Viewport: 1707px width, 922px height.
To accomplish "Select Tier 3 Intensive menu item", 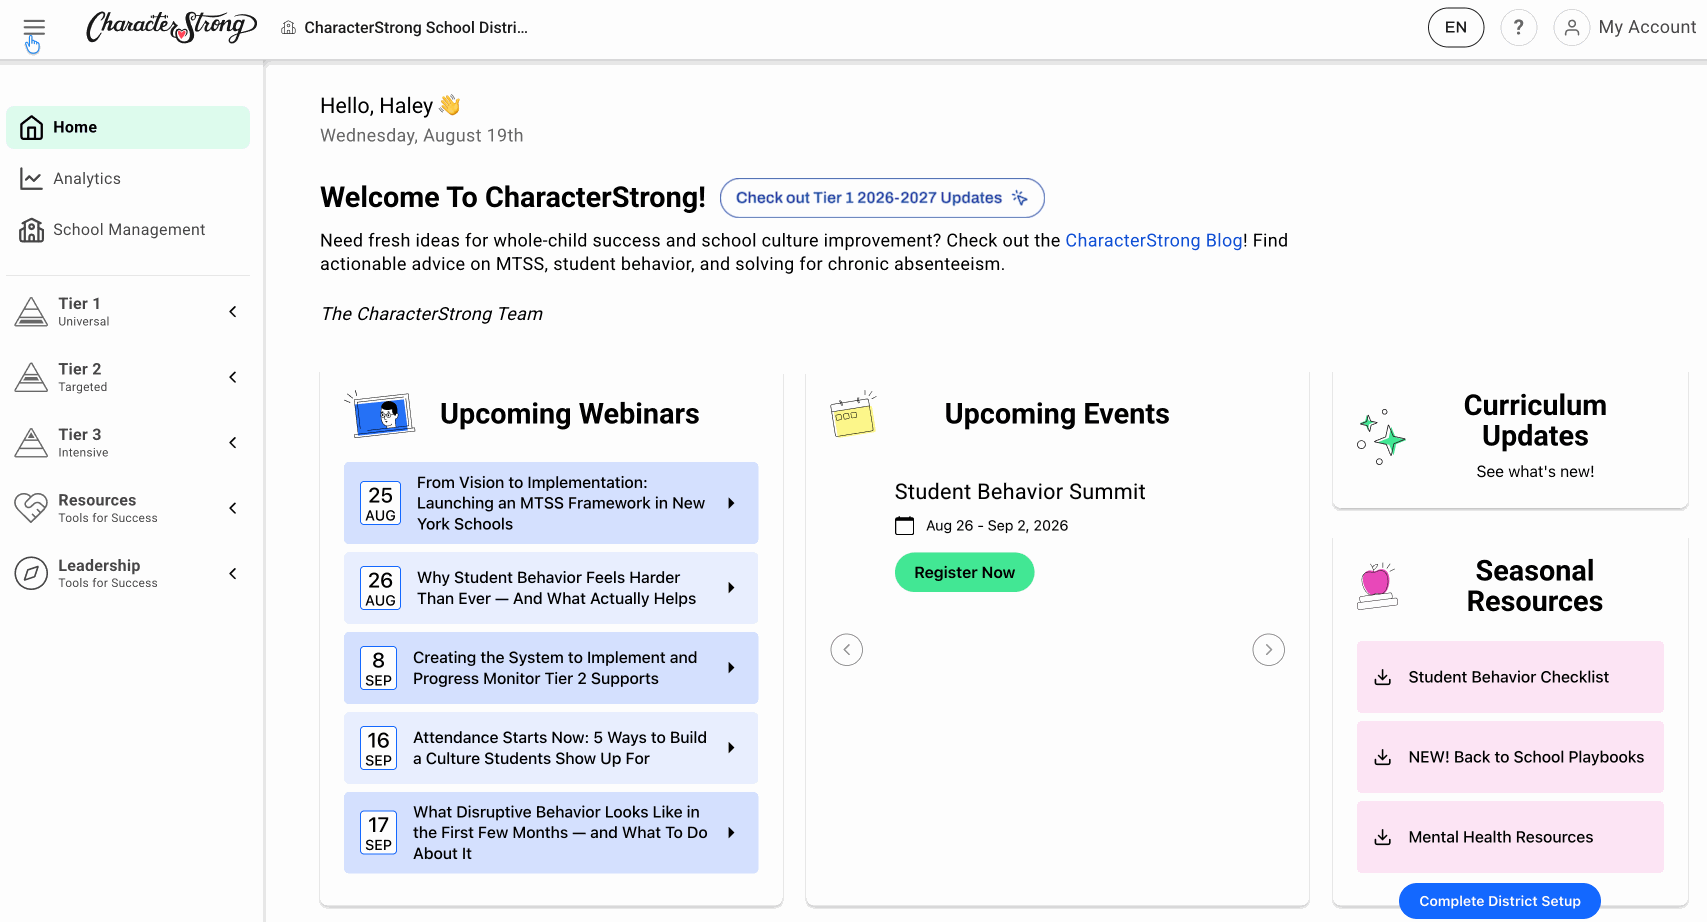I will pyautogui.click(x=128, y=443).
